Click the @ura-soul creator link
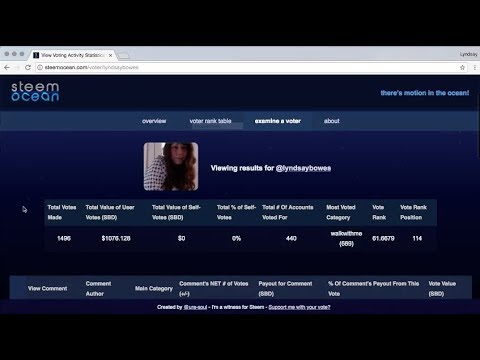 [x=195, y=307]
